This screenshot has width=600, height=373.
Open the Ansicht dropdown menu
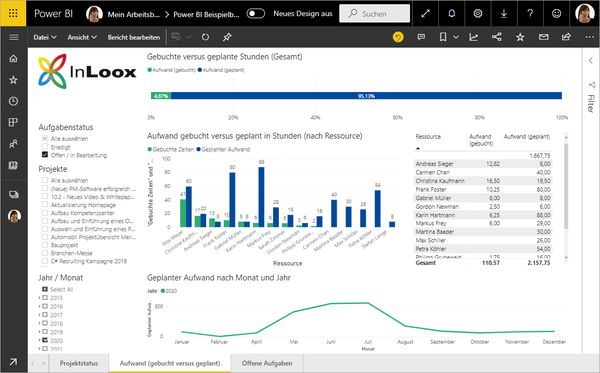[x=82, y=37]
